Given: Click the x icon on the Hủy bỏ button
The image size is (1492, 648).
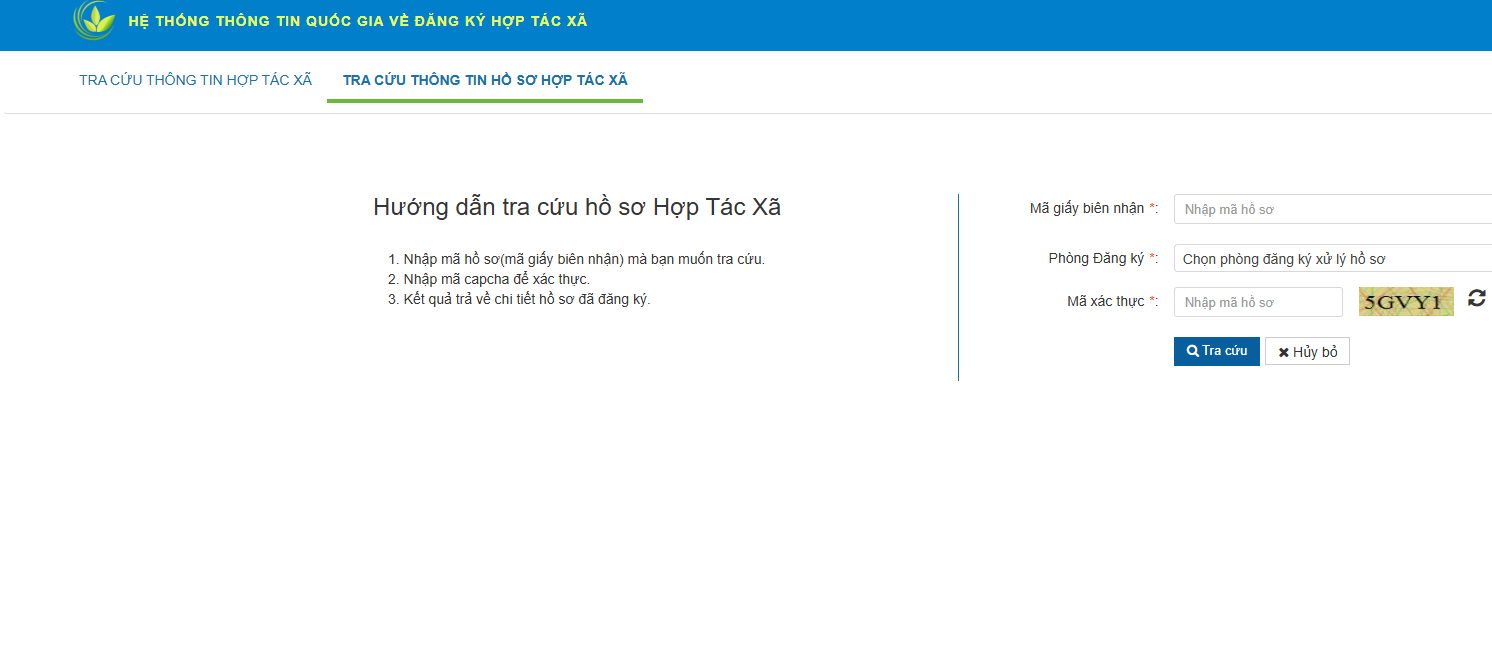Looking at the screenshot, I should (x=1284, y=350).
